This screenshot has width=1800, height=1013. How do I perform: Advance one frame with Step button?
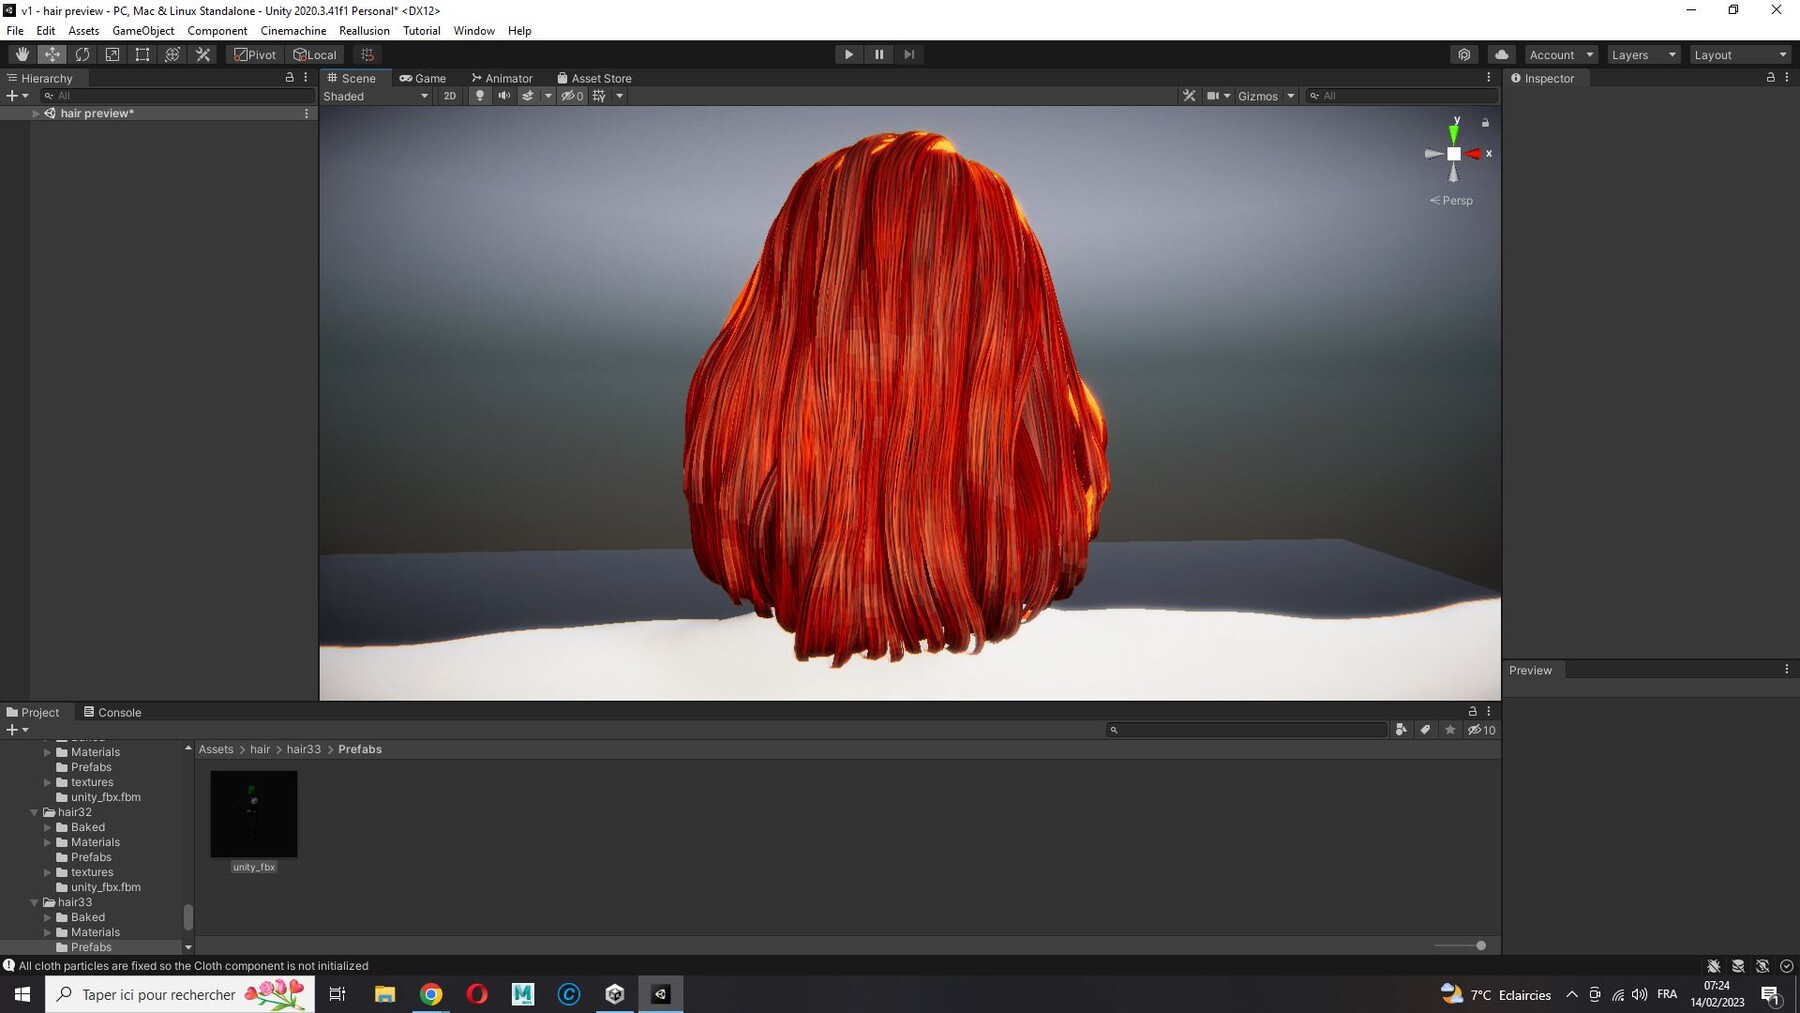click(909, 55)
